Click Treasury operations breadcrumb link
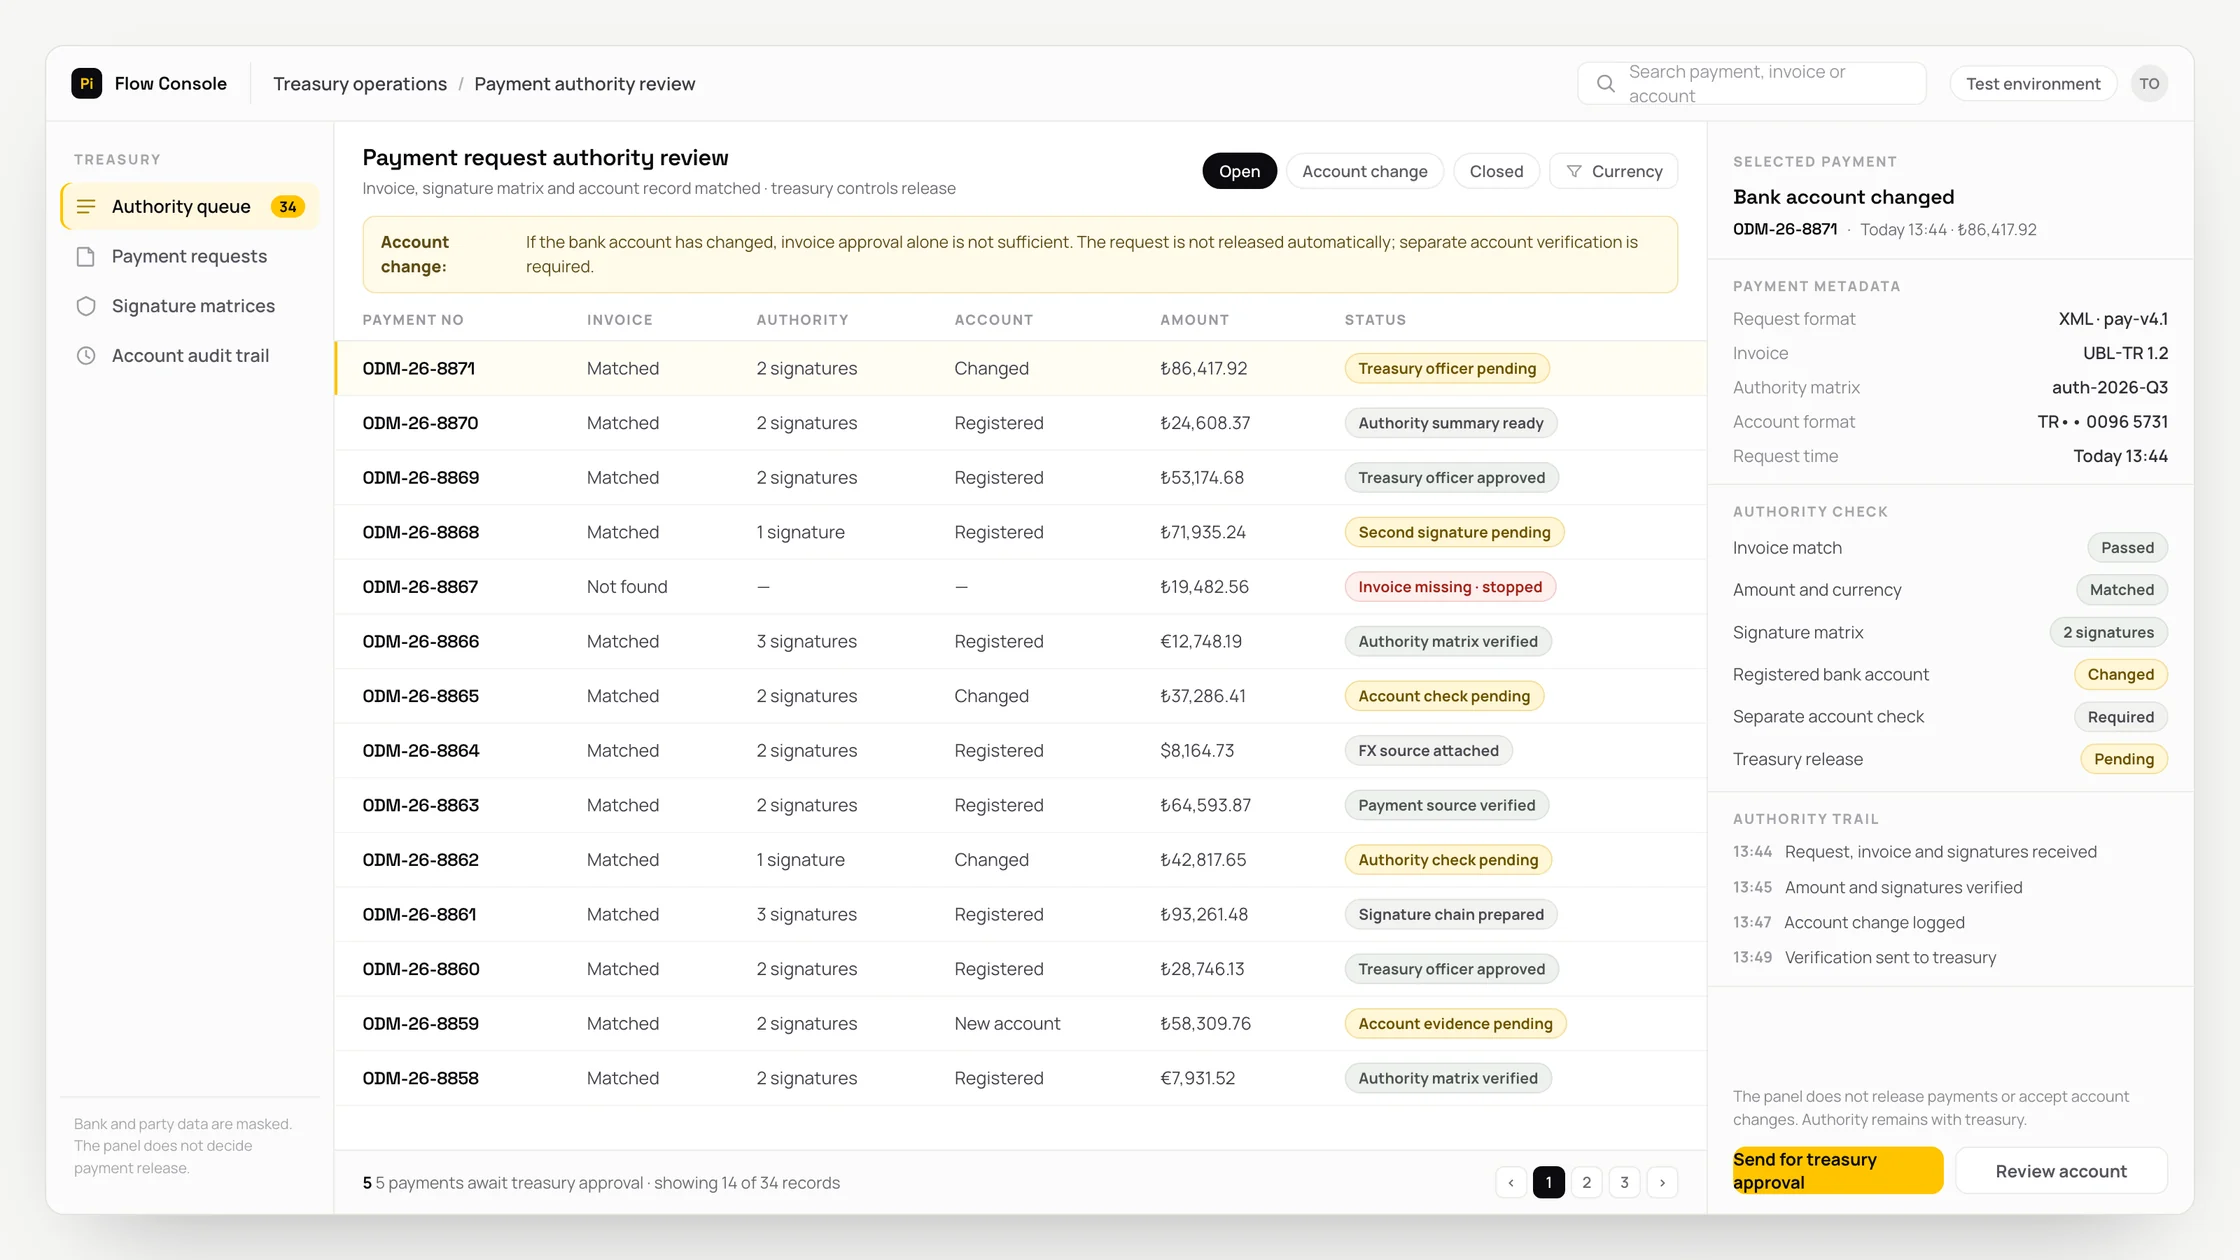Screen dimensions: 2240x1260 point(360,84)
